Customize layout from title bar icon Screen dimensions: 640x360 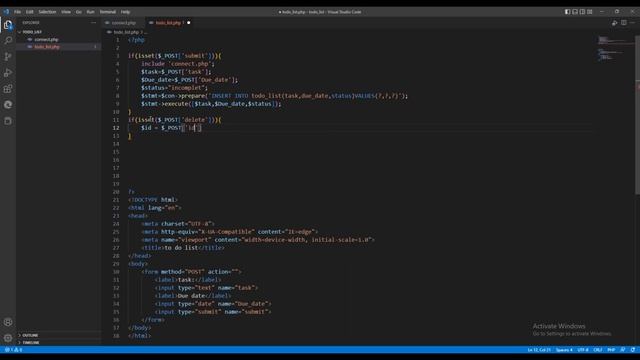pyautogui.click(x=590, y=12)
